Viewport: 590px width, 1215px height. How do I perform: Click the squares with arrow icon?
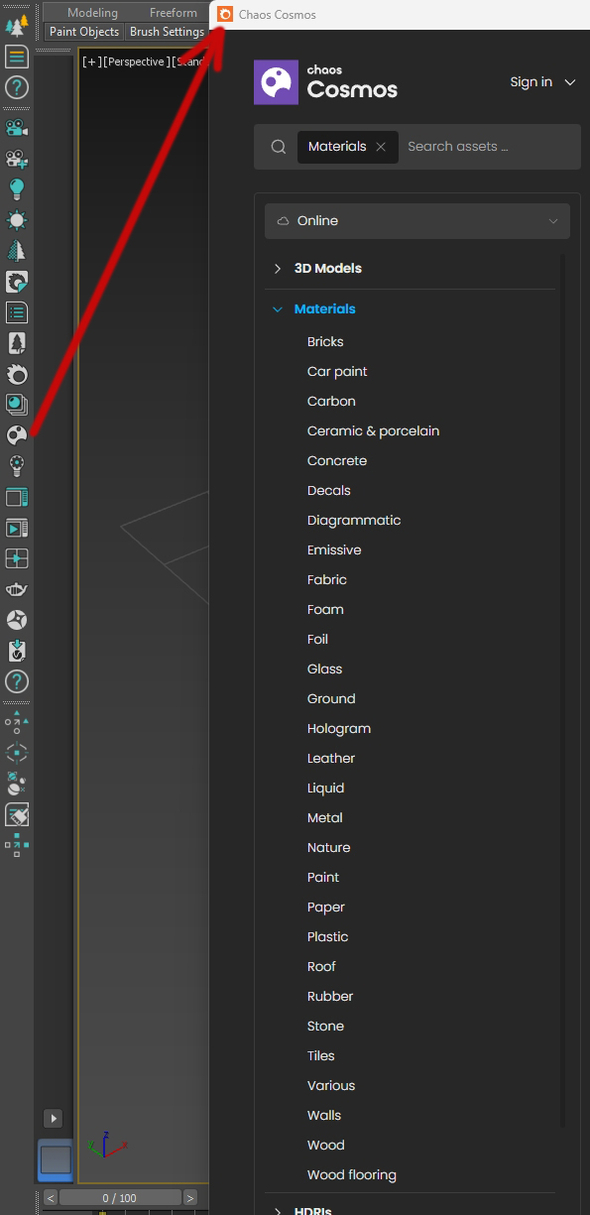17,845
